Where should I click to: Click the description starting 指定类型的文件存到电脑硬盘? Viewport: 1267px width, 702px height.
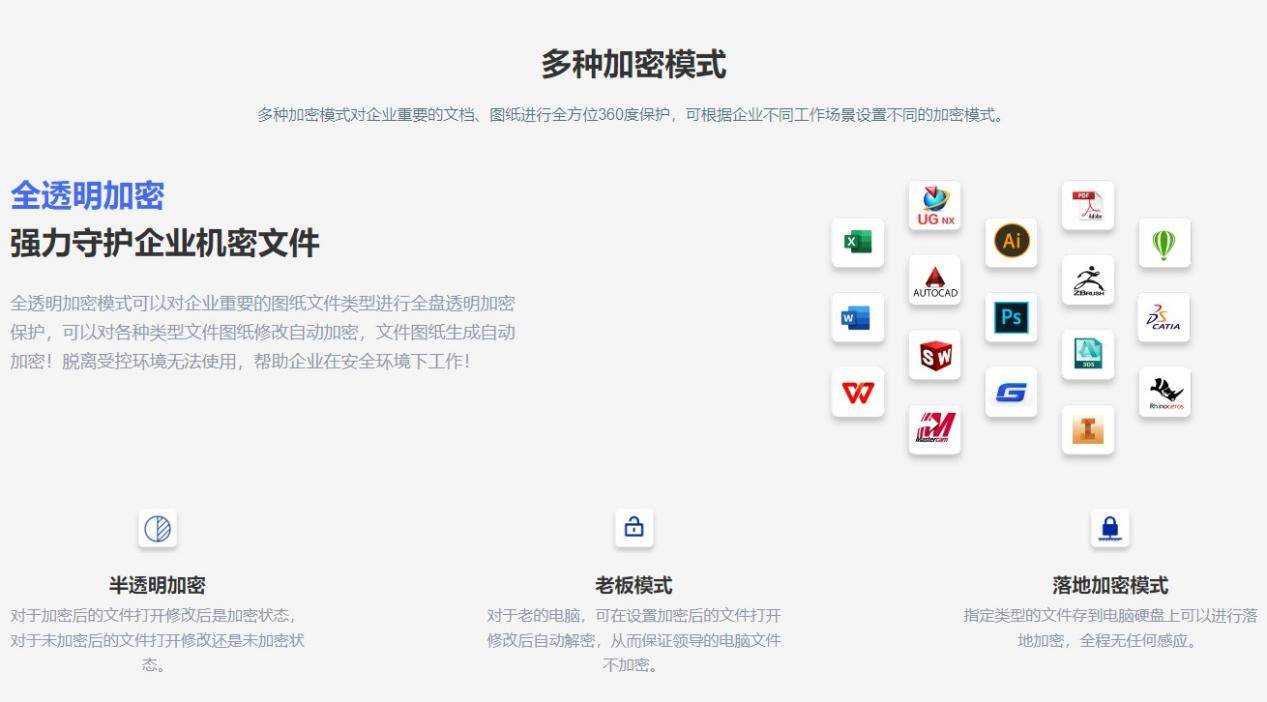(x=1110, y=628)
